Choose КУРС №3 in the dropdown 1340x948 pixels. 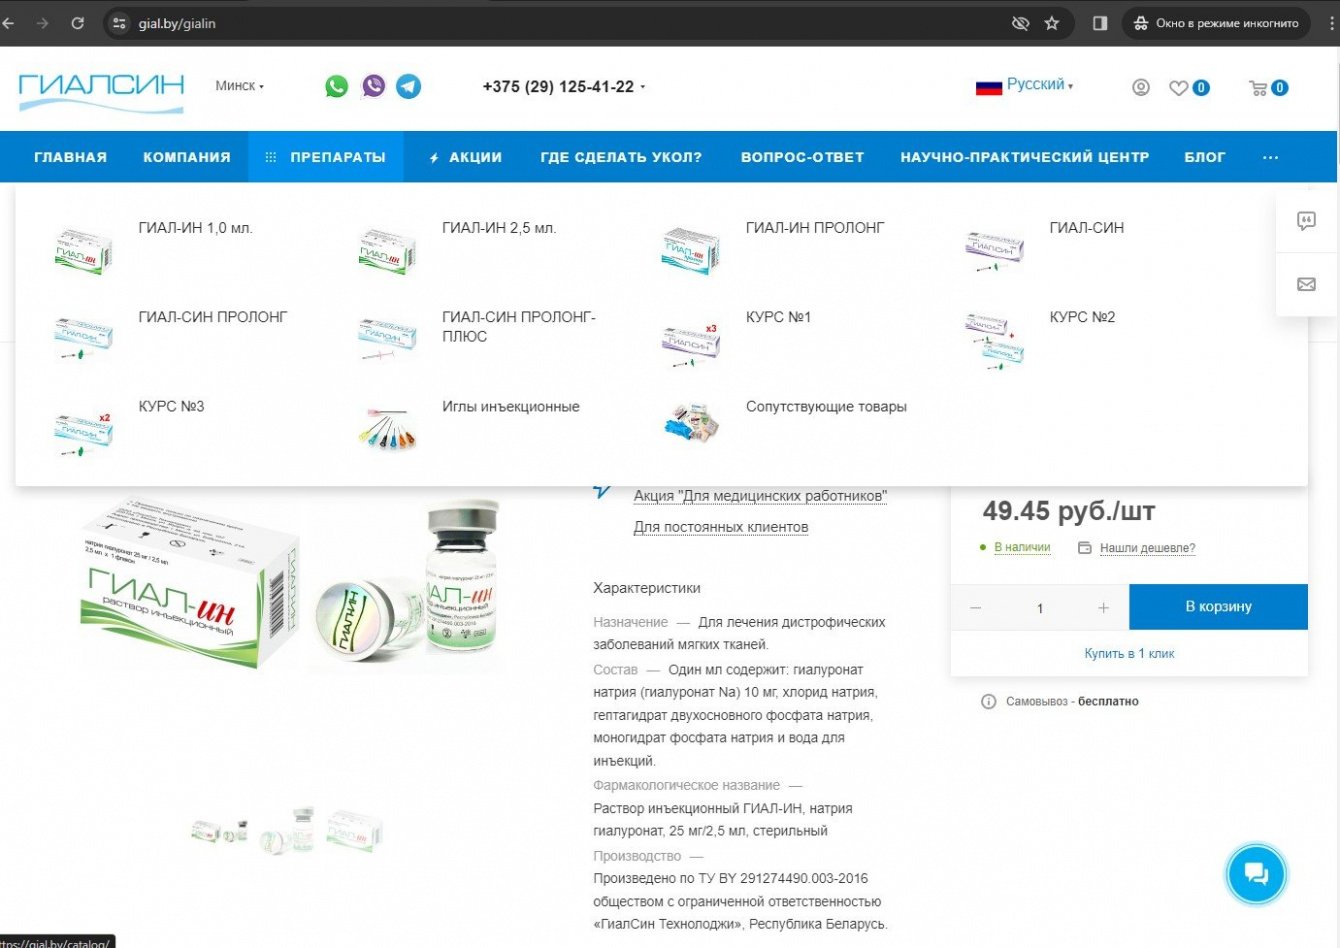click(x=171, y=406)
